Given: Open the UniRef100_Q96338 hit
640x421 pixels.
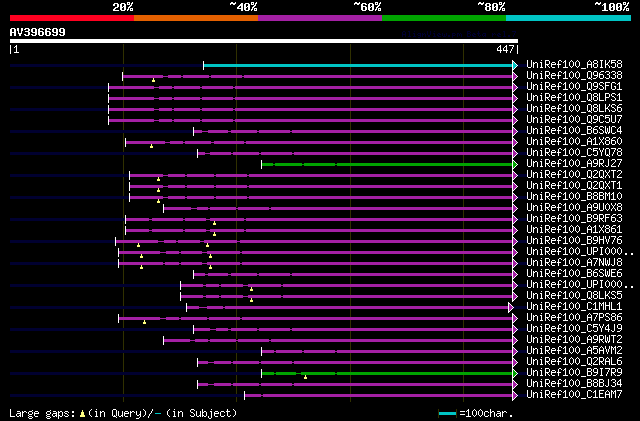Looking at the screenshot, I should pyautogui.click(x=574, y=76).
